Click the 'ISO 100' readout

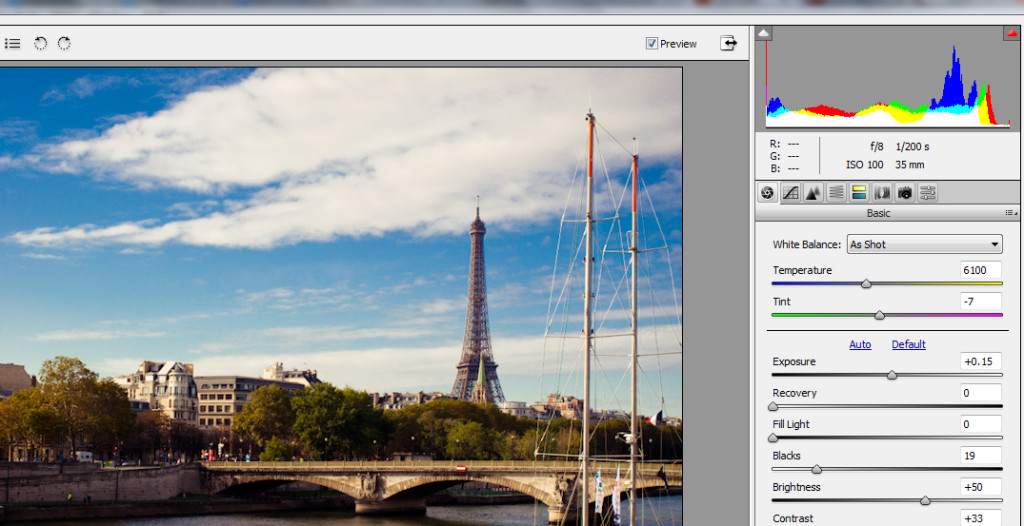pyautogui.click(x=865, y=165)
